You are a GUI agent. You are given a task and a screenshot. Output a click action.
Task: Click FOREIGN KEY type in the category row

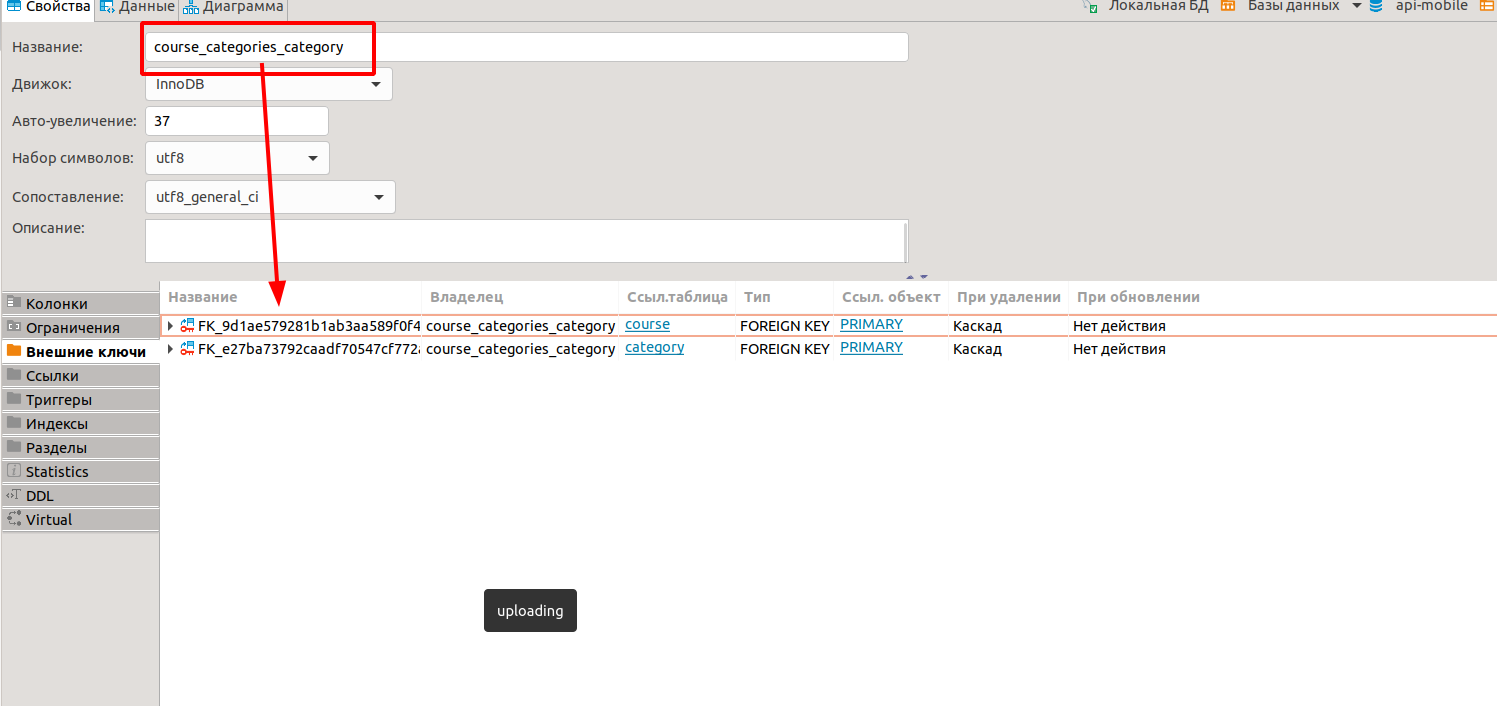pyautogui.click(x=784, y=349)
